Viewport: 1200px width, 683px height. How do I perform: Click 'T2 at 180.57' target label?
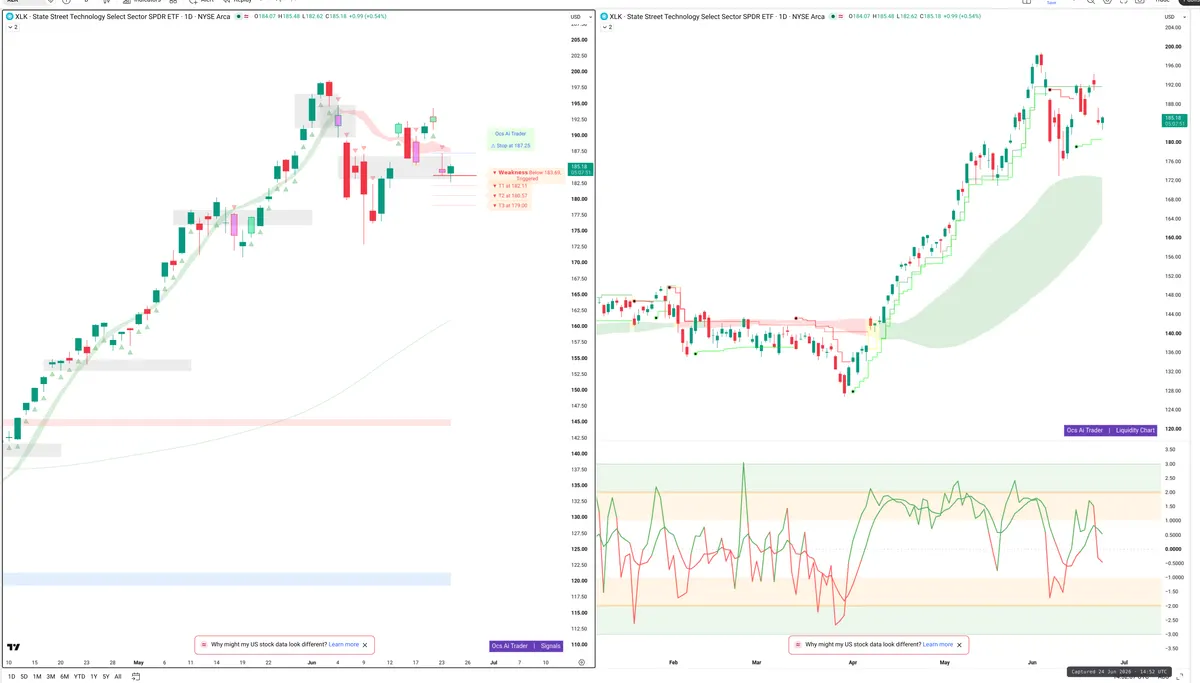510,195
